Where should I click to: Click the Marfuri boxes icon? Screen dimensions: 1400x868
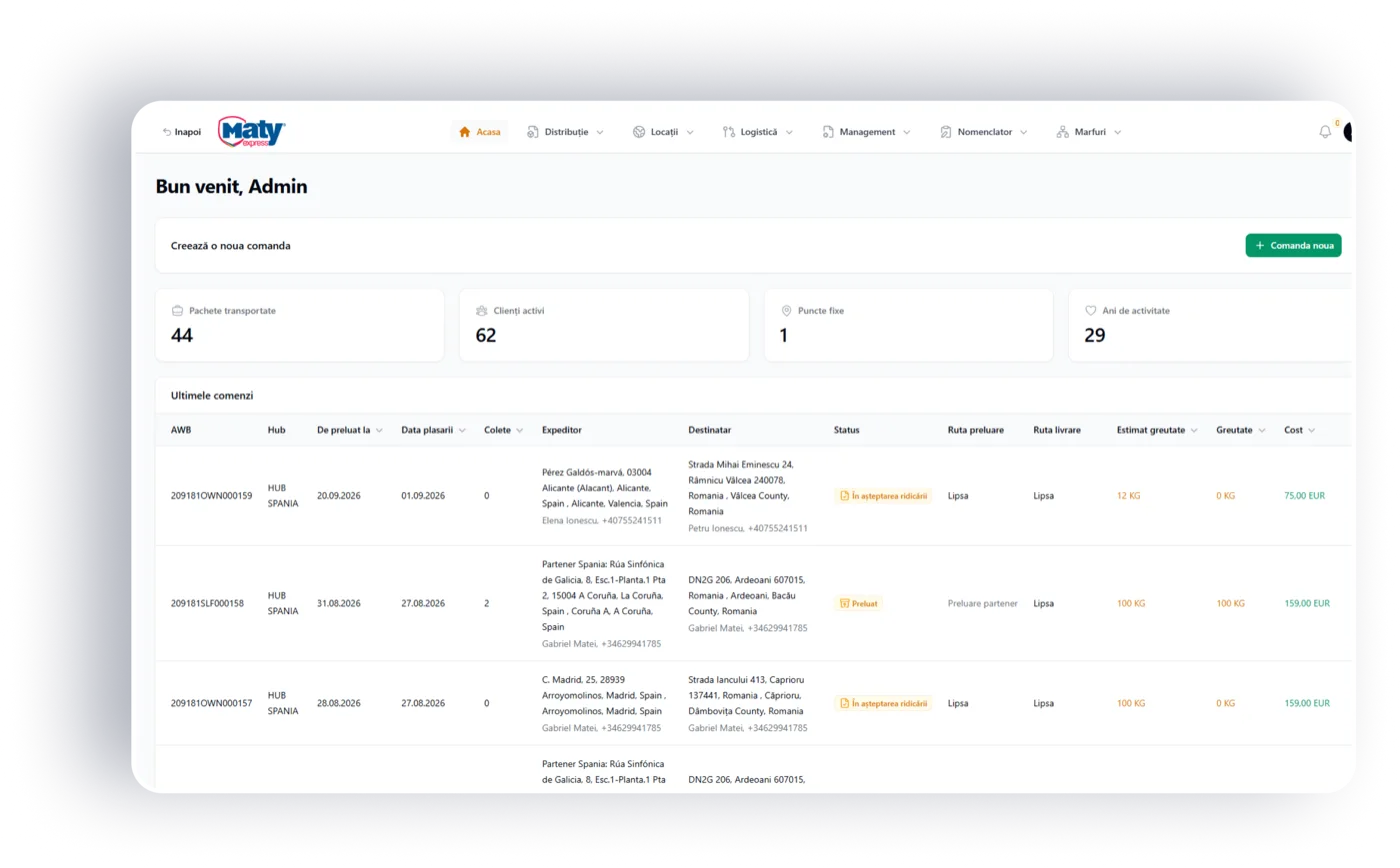[x=1063, y=132]
